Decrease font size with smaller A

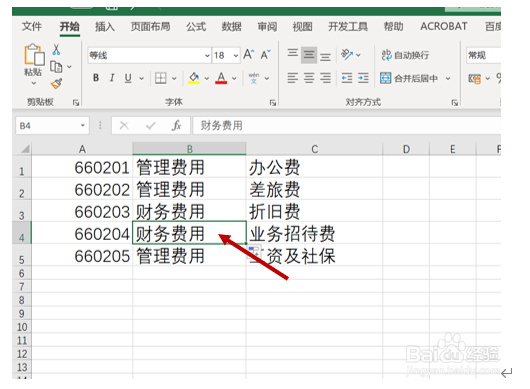click(x=266, y=54)
